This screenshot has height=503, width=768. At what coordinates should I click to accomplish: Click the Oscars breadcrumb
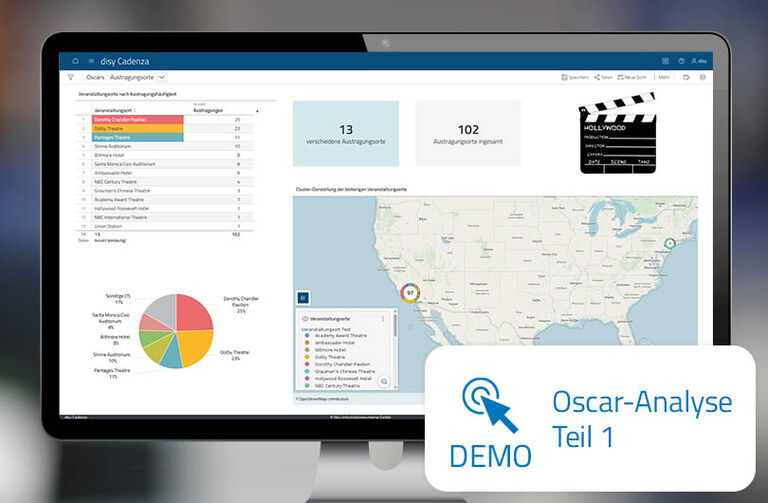click(x=95, y=77)
